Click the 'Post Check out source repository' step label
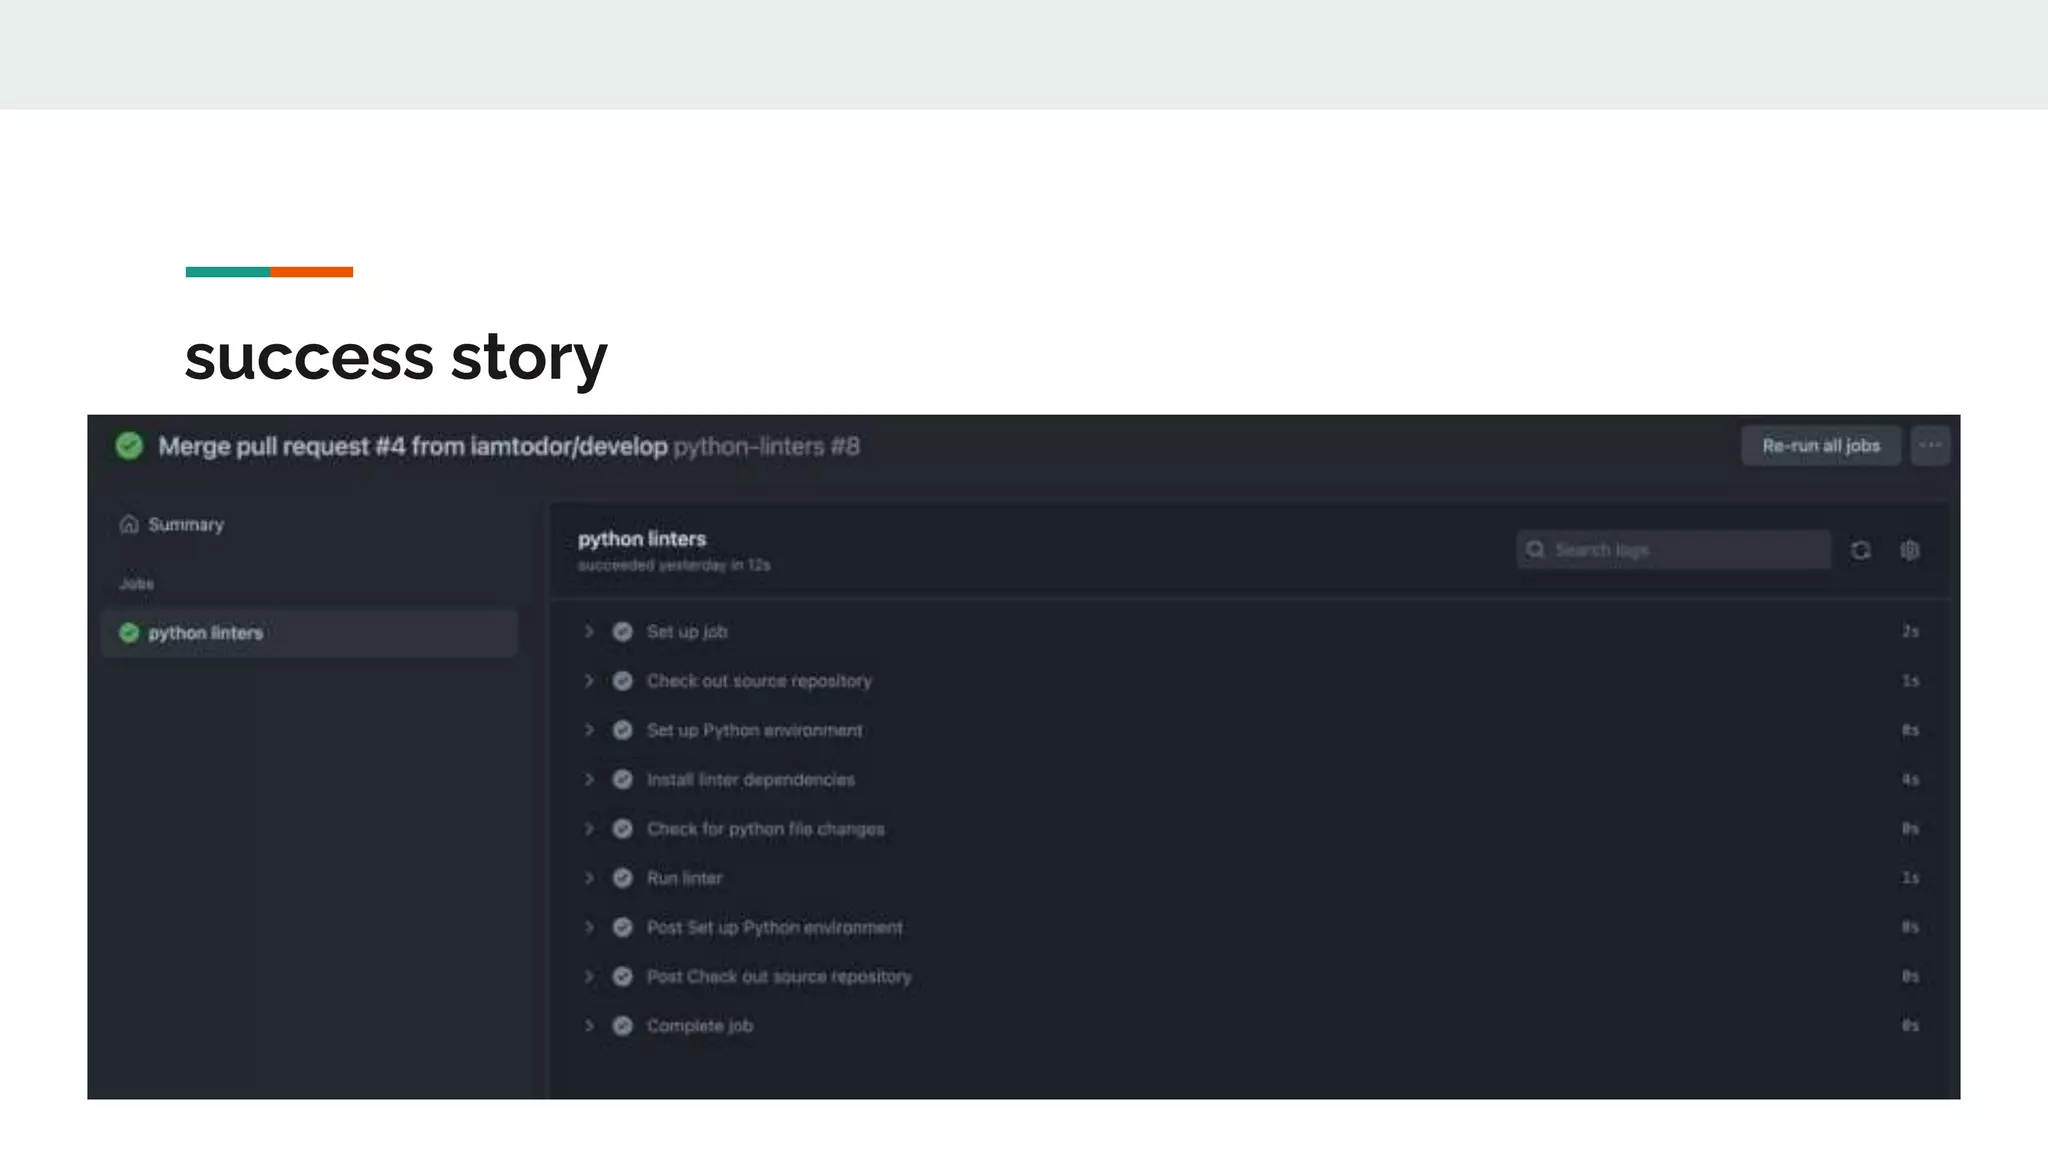2048x1152 pixels. (779, 976)
